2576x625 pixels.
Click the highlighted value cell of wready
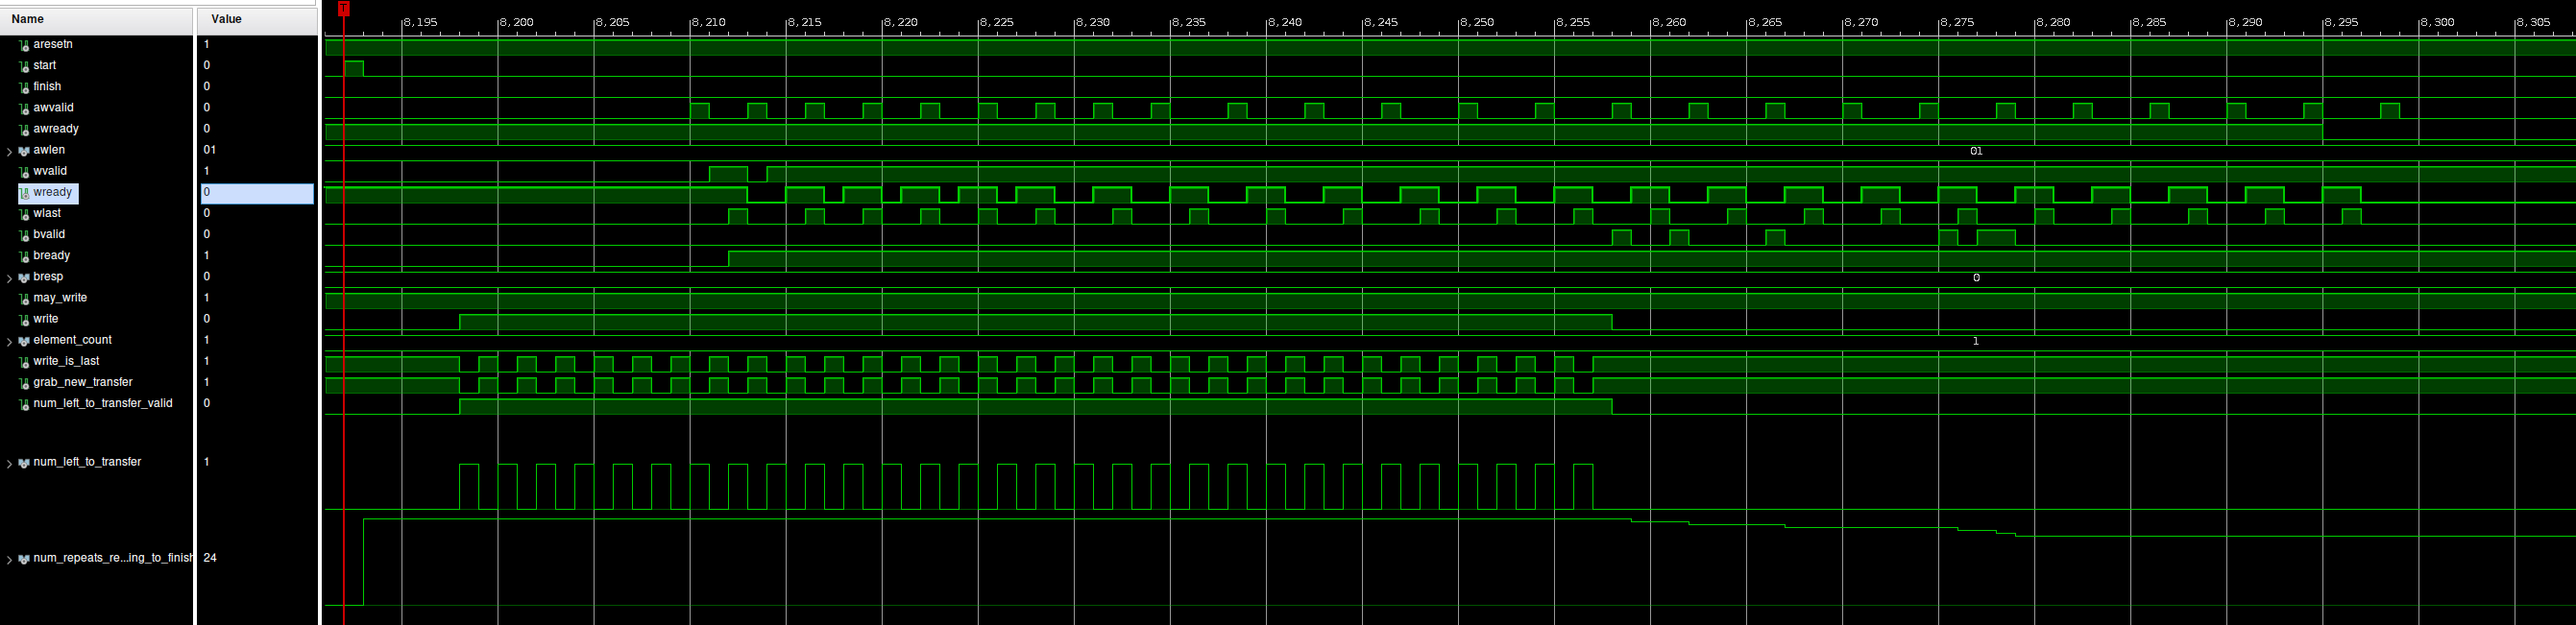[x=257, y=193]
